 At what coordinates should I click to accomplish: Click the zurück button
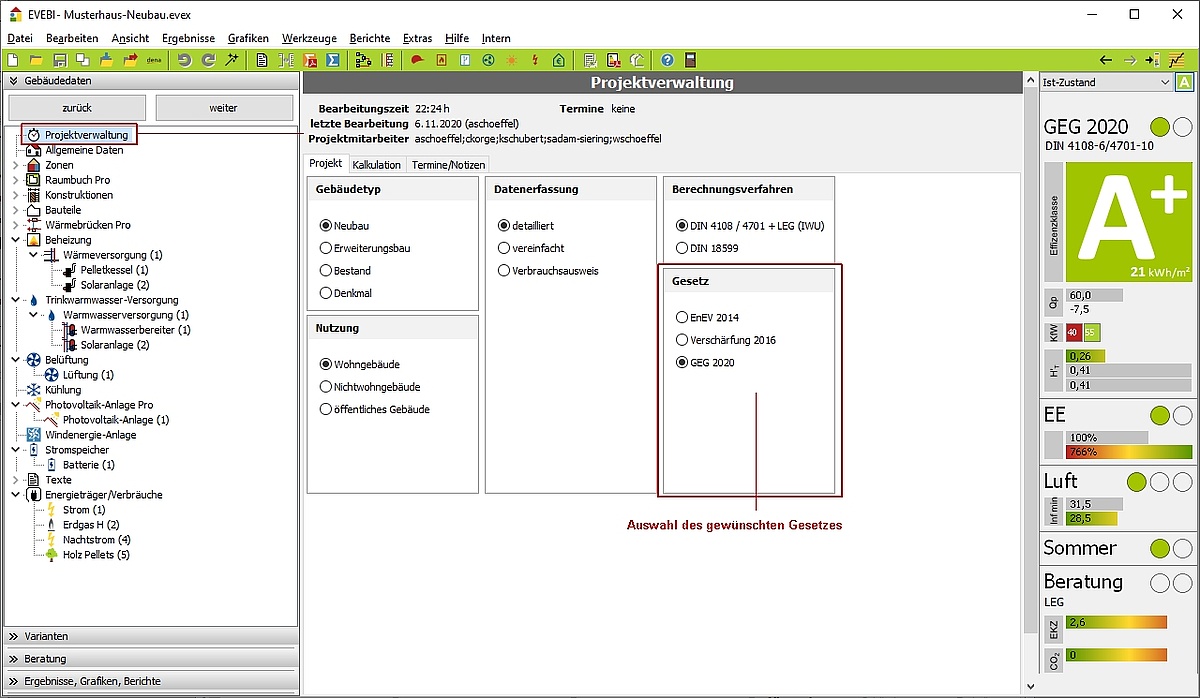coord(77,107)
